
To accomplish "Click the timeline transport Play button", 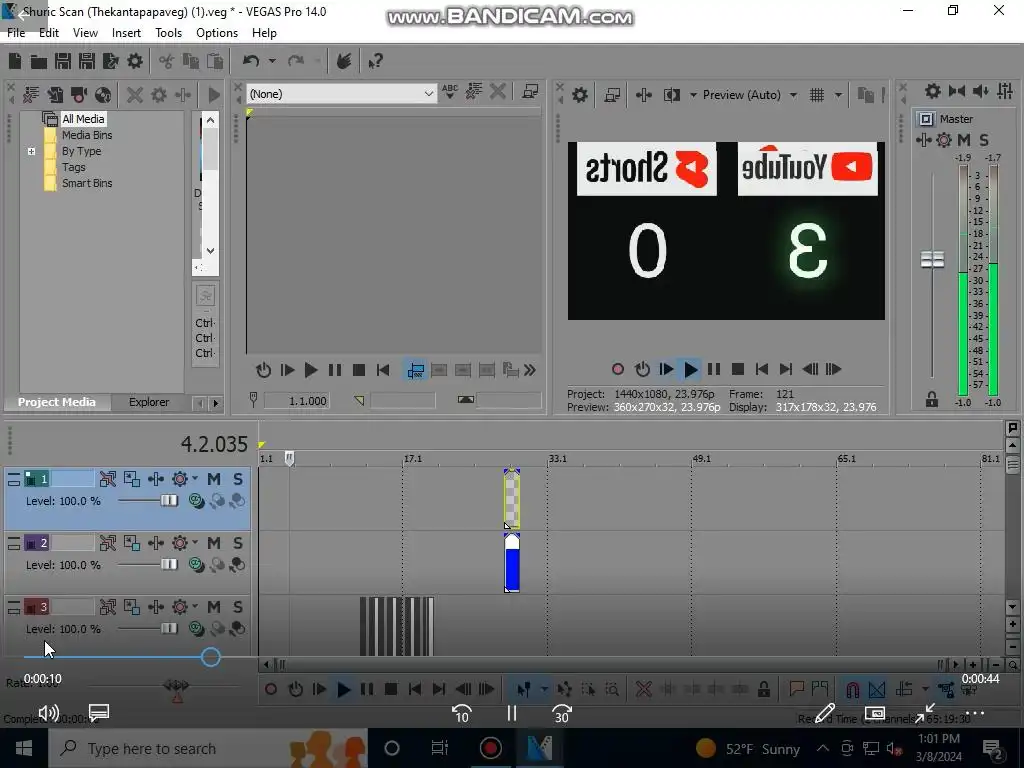I will (x=343, y=689).
